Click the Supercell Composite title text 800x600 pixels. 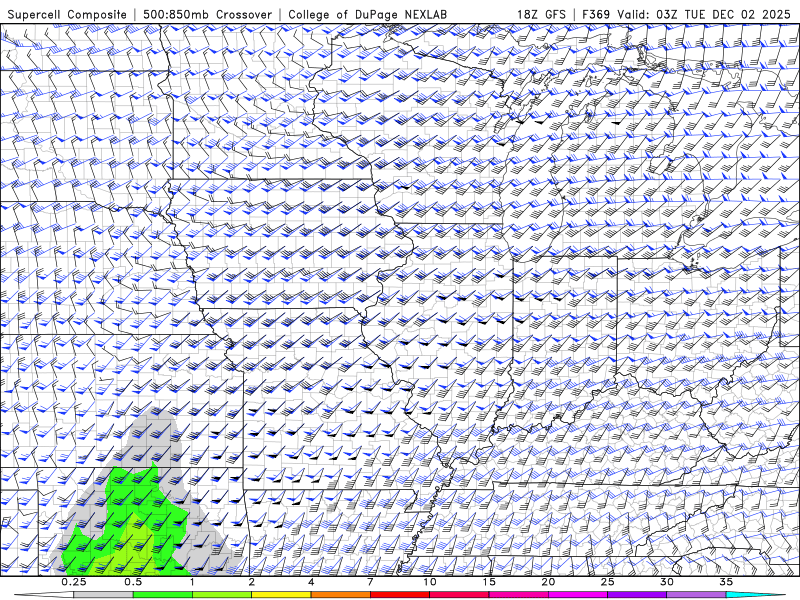[67, 14]
